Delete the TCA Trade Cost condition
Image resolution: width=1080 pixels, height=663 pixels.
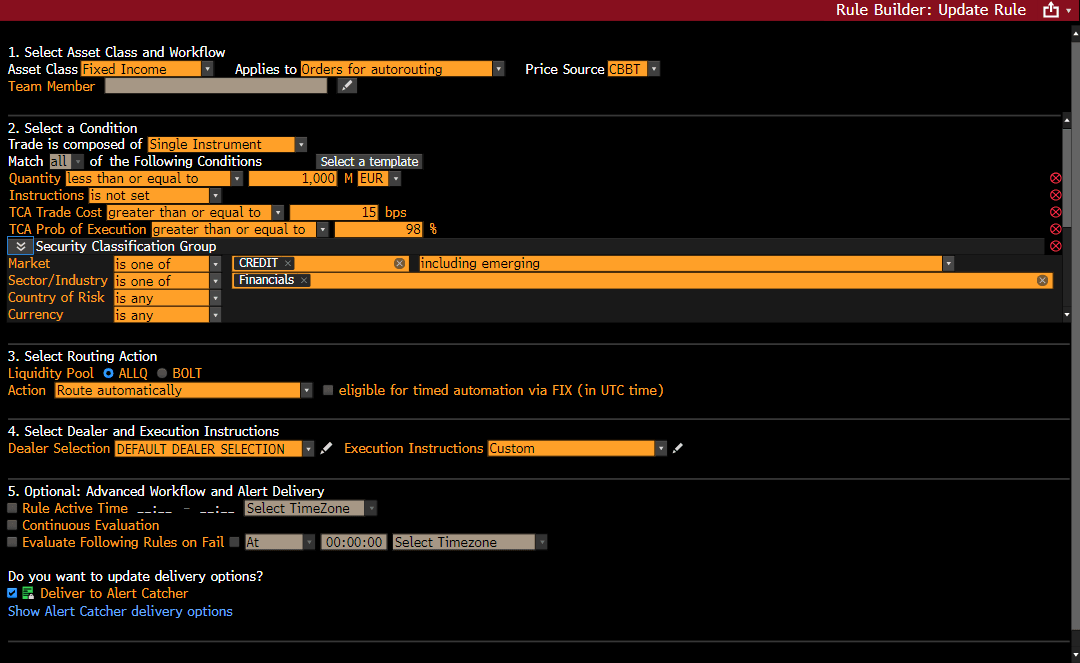pos(1055,213)
